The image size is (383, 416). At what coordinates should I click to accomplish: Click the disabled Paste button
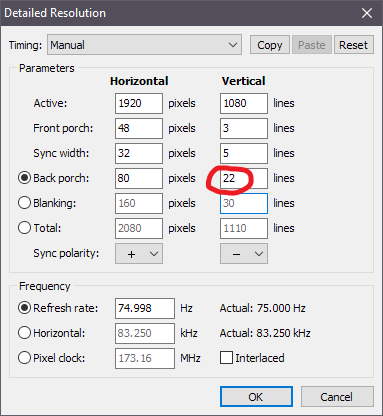312,45
